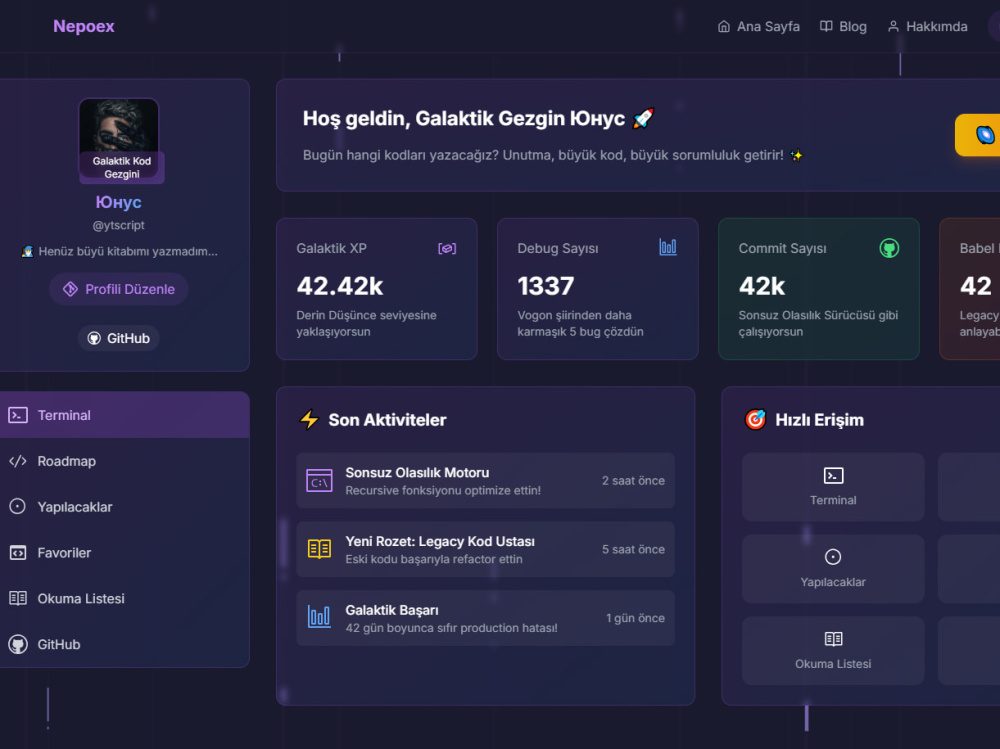
Task: Open Okuma Listesi in the sidebar
Action: click(x=124, y=598)
